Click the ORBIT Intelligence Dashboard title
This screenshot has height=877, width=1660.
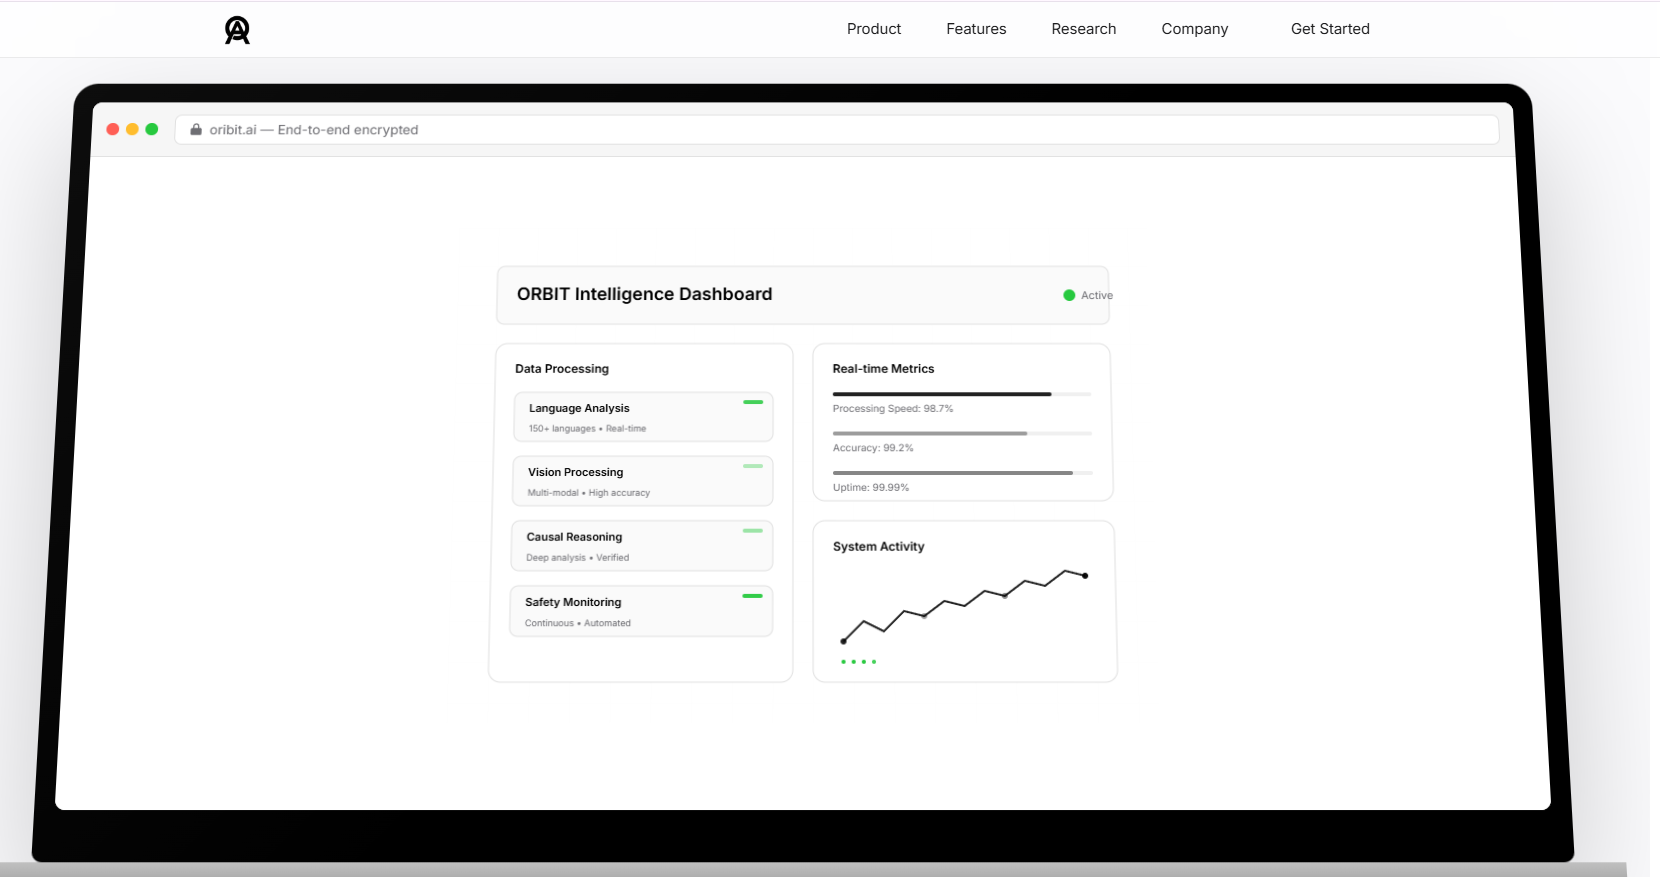[644, 294]
